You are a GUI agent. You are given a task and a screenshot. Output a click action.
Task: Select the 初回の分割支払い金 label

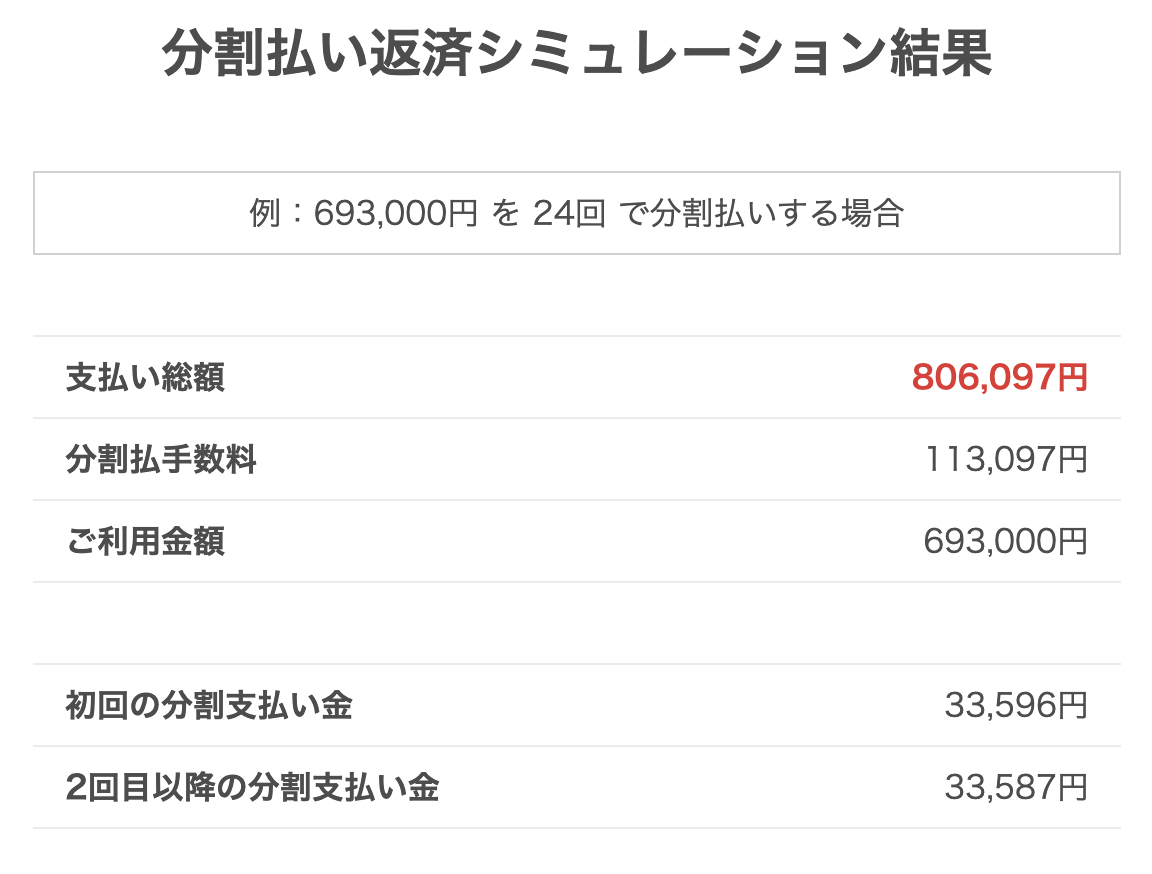point(209,705)
